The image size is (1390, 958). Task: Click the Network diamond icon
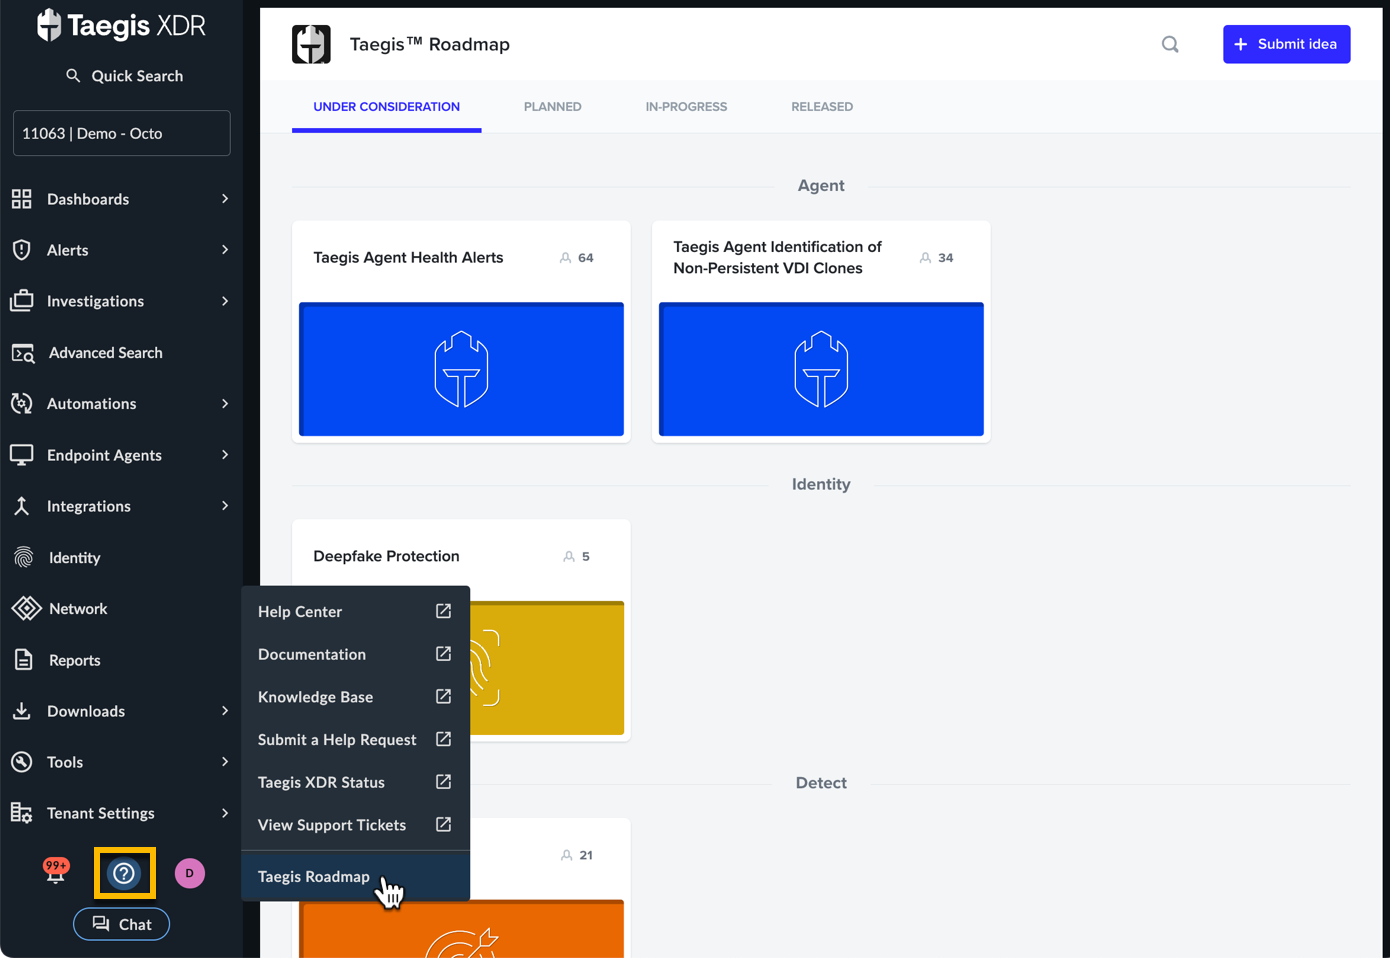tap(26, 609)
